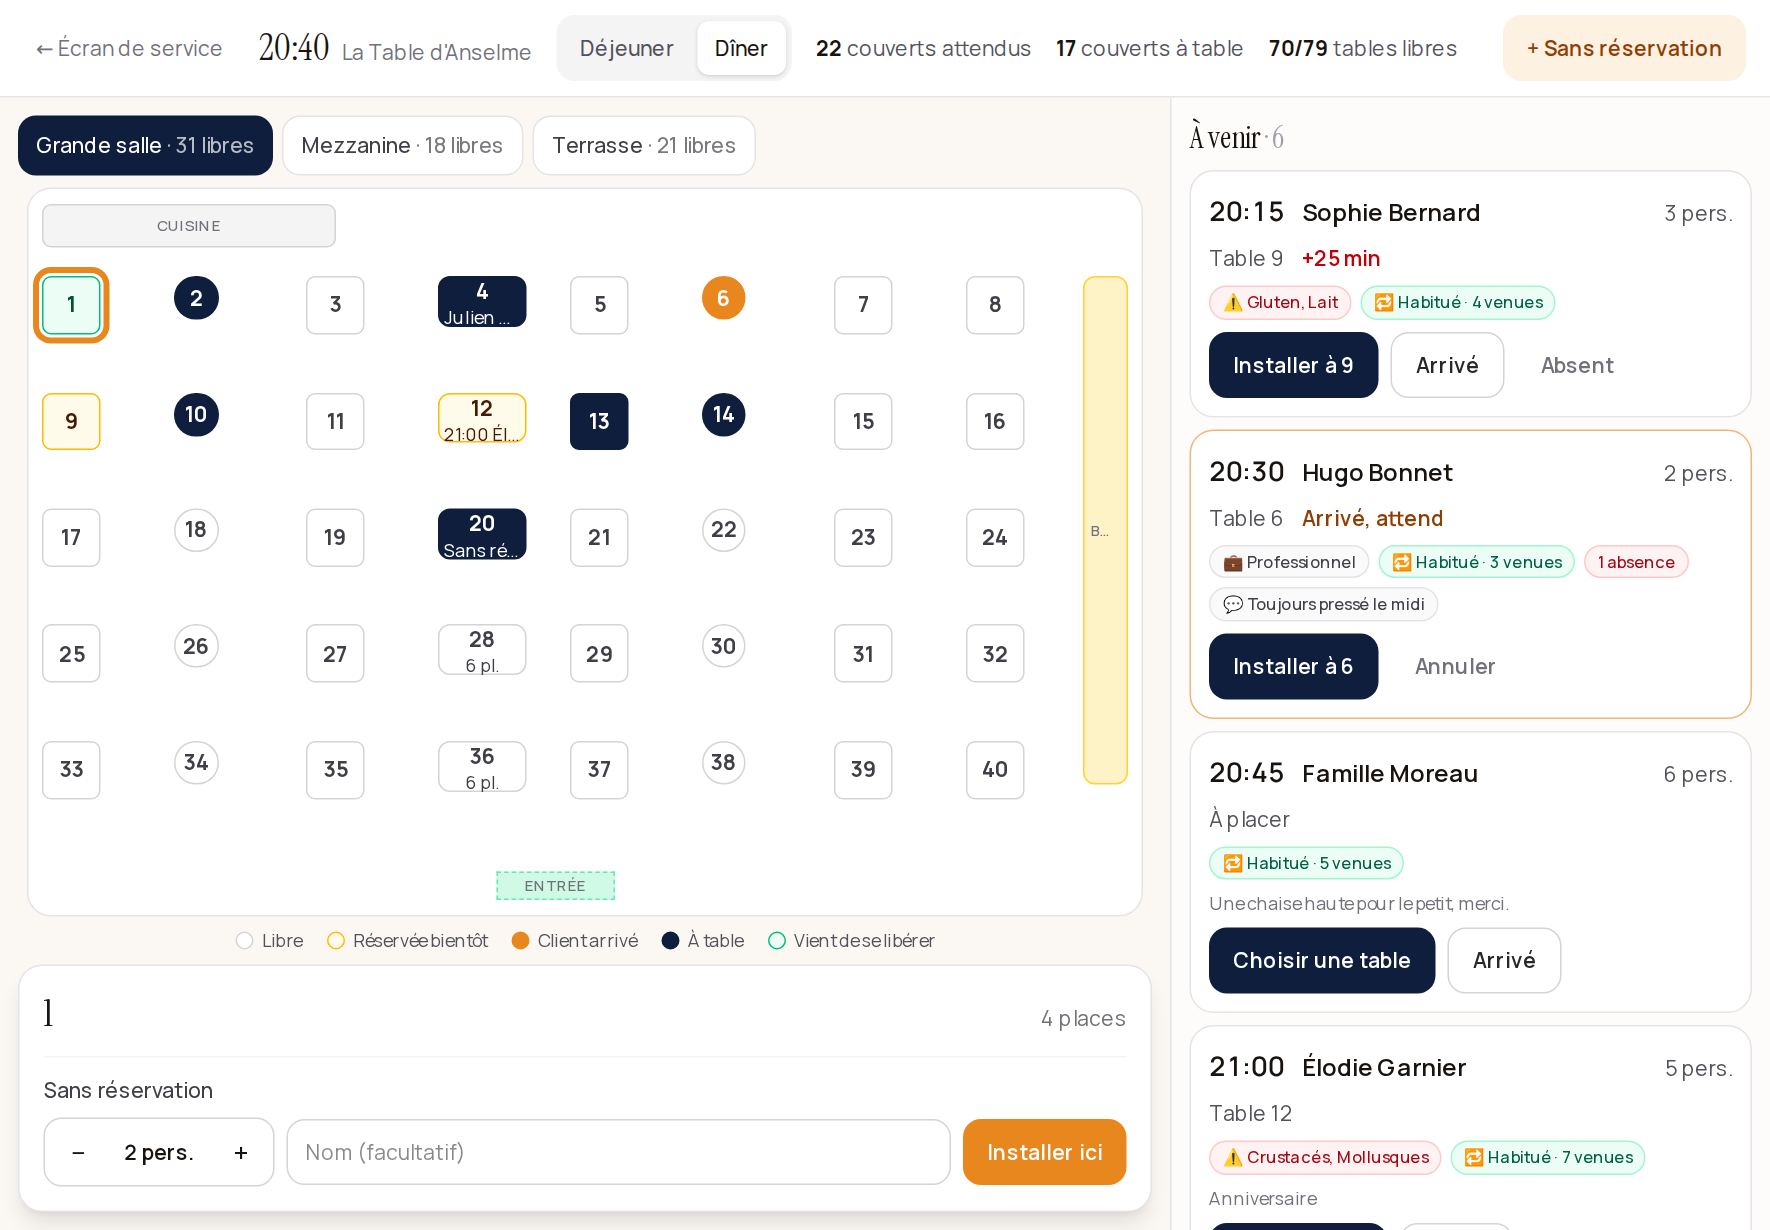Select occupied round table 14
The height and width of the screenshot is (1230, 1770).
(x=723, y=415)
